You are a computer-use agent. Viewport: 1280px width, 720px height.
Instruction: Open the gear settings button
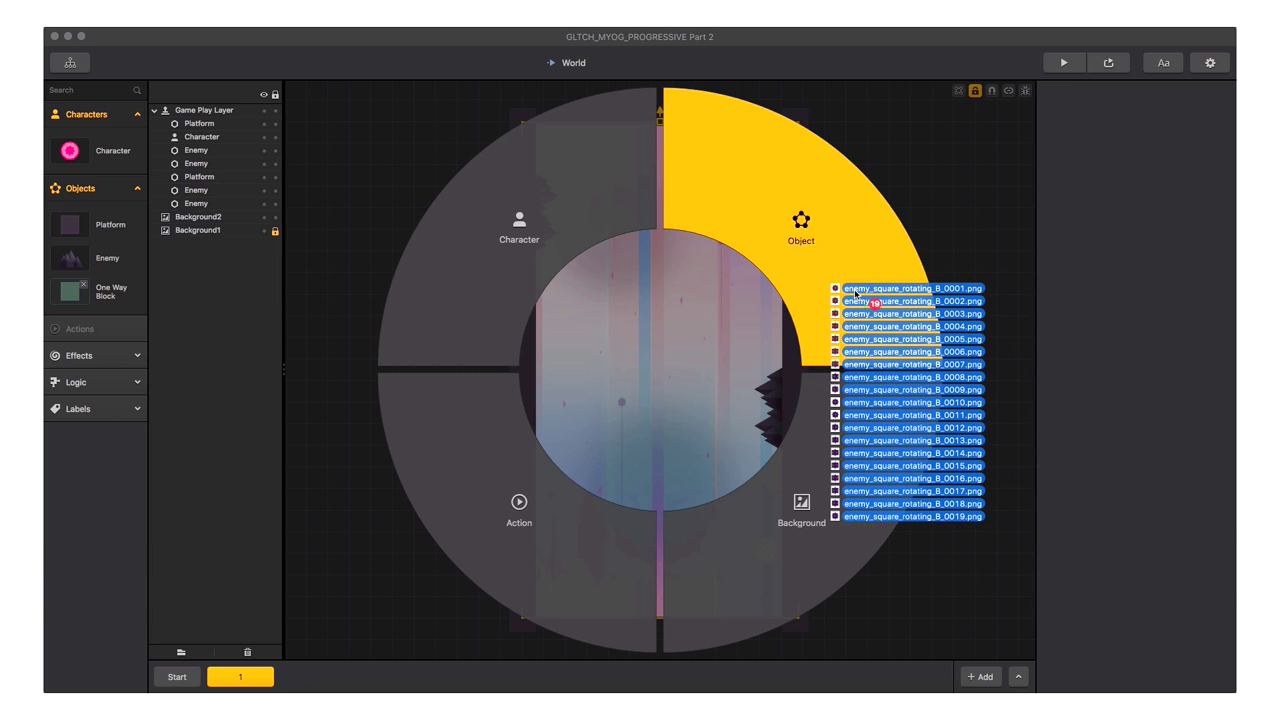1210,63
